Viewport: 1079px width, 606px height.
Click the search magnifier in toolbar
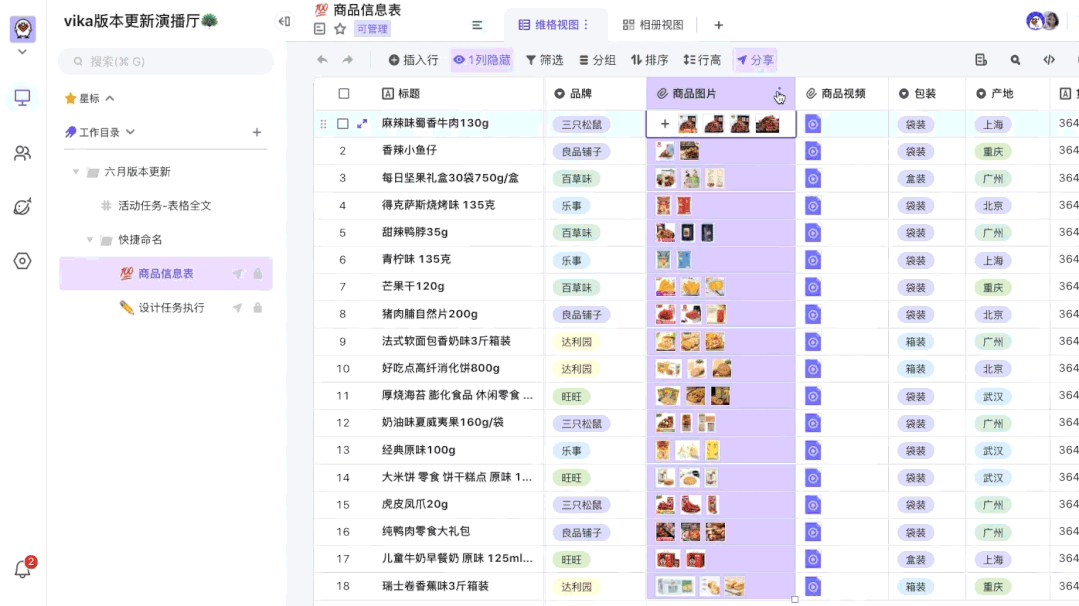click(x=1015, y=60)
